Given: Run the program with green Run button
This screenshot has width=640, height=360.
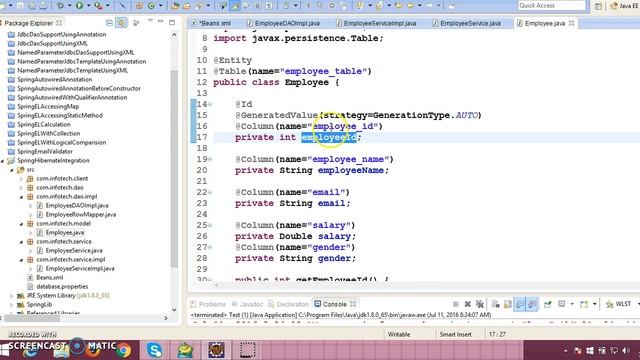Looking at the screenshot, I should coord(79,6).
